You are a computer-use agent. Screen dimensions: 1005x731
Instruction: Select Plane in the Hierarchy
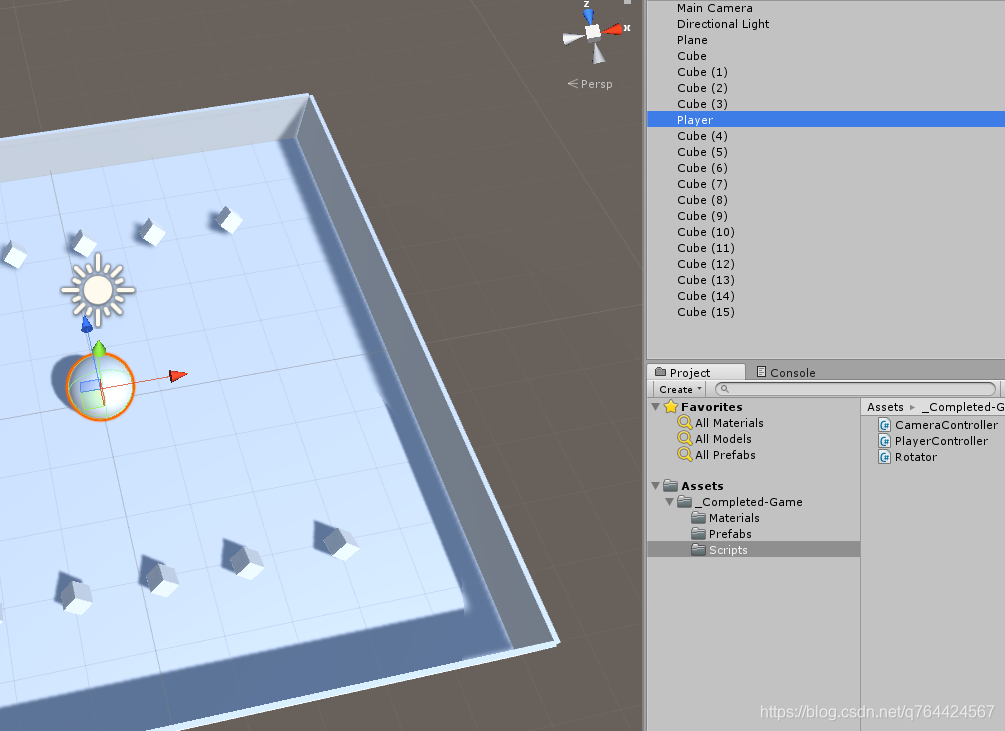(826, 40)
